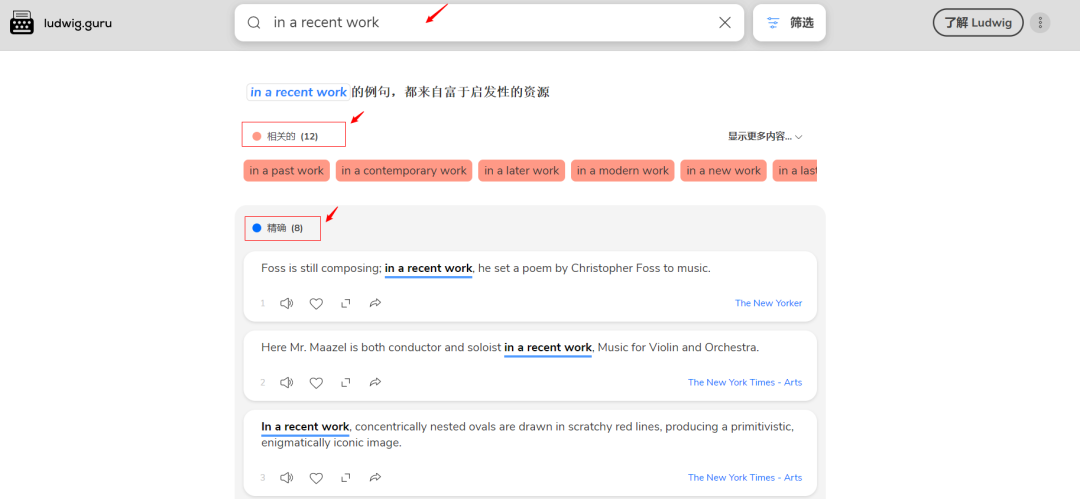Image resolution: width=1080 pixels, height=499 pixels.
Task: Like the concentrically nested ovals sentence
Action: 316,478
